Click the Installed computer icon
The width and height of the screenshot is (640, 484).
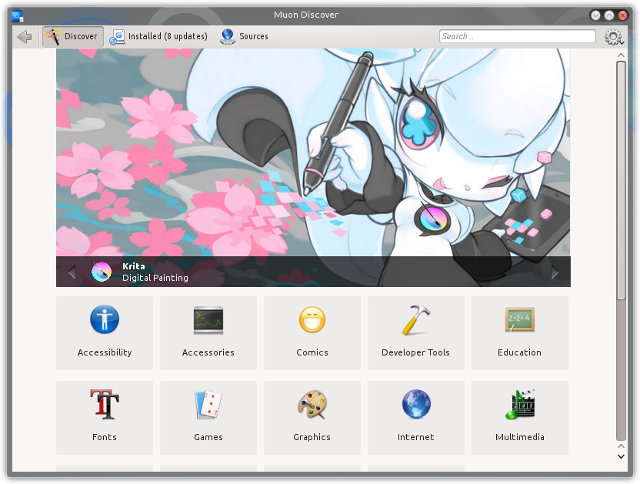117,37
